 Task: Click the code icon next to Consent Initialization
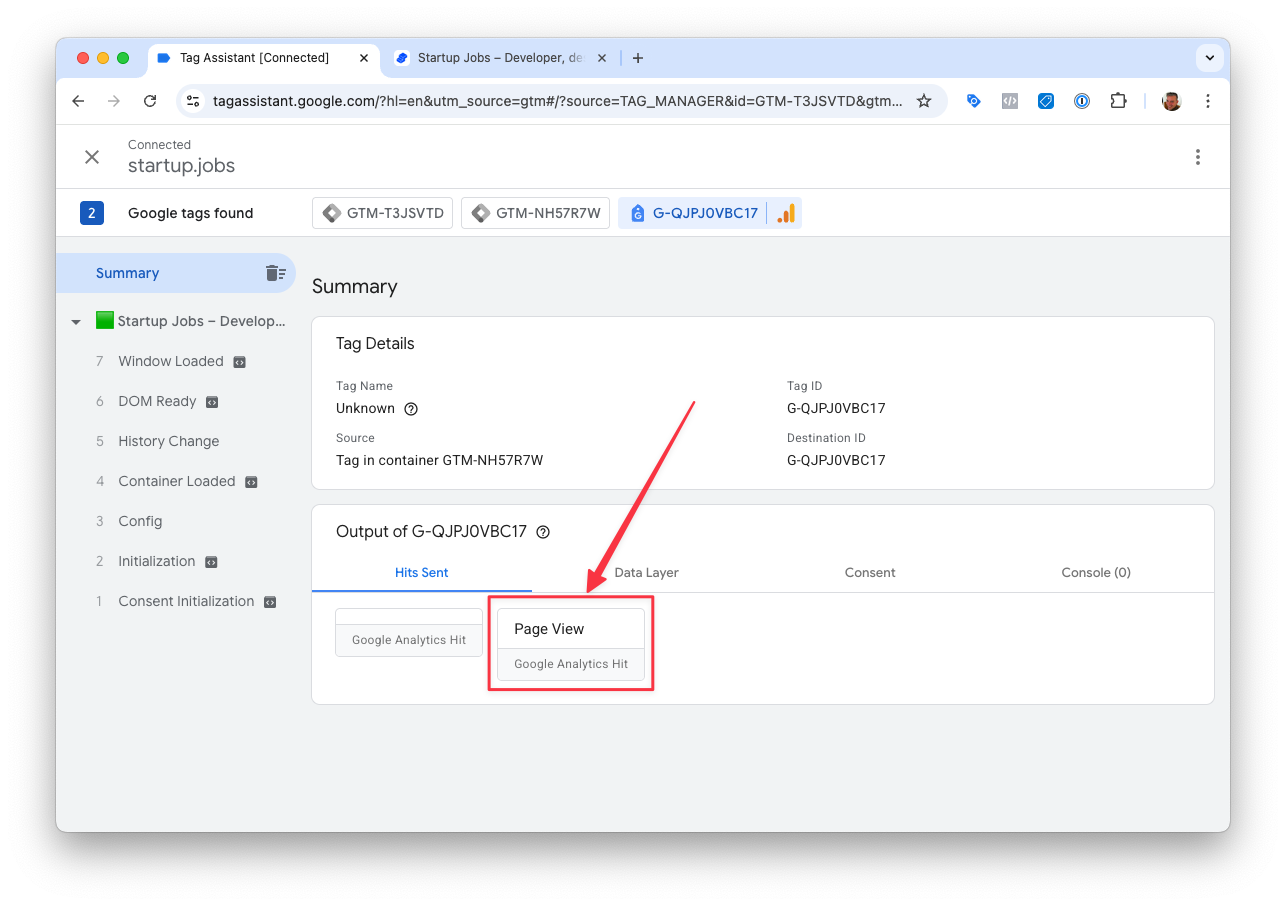pyautogui.click(x=270, y=602)
